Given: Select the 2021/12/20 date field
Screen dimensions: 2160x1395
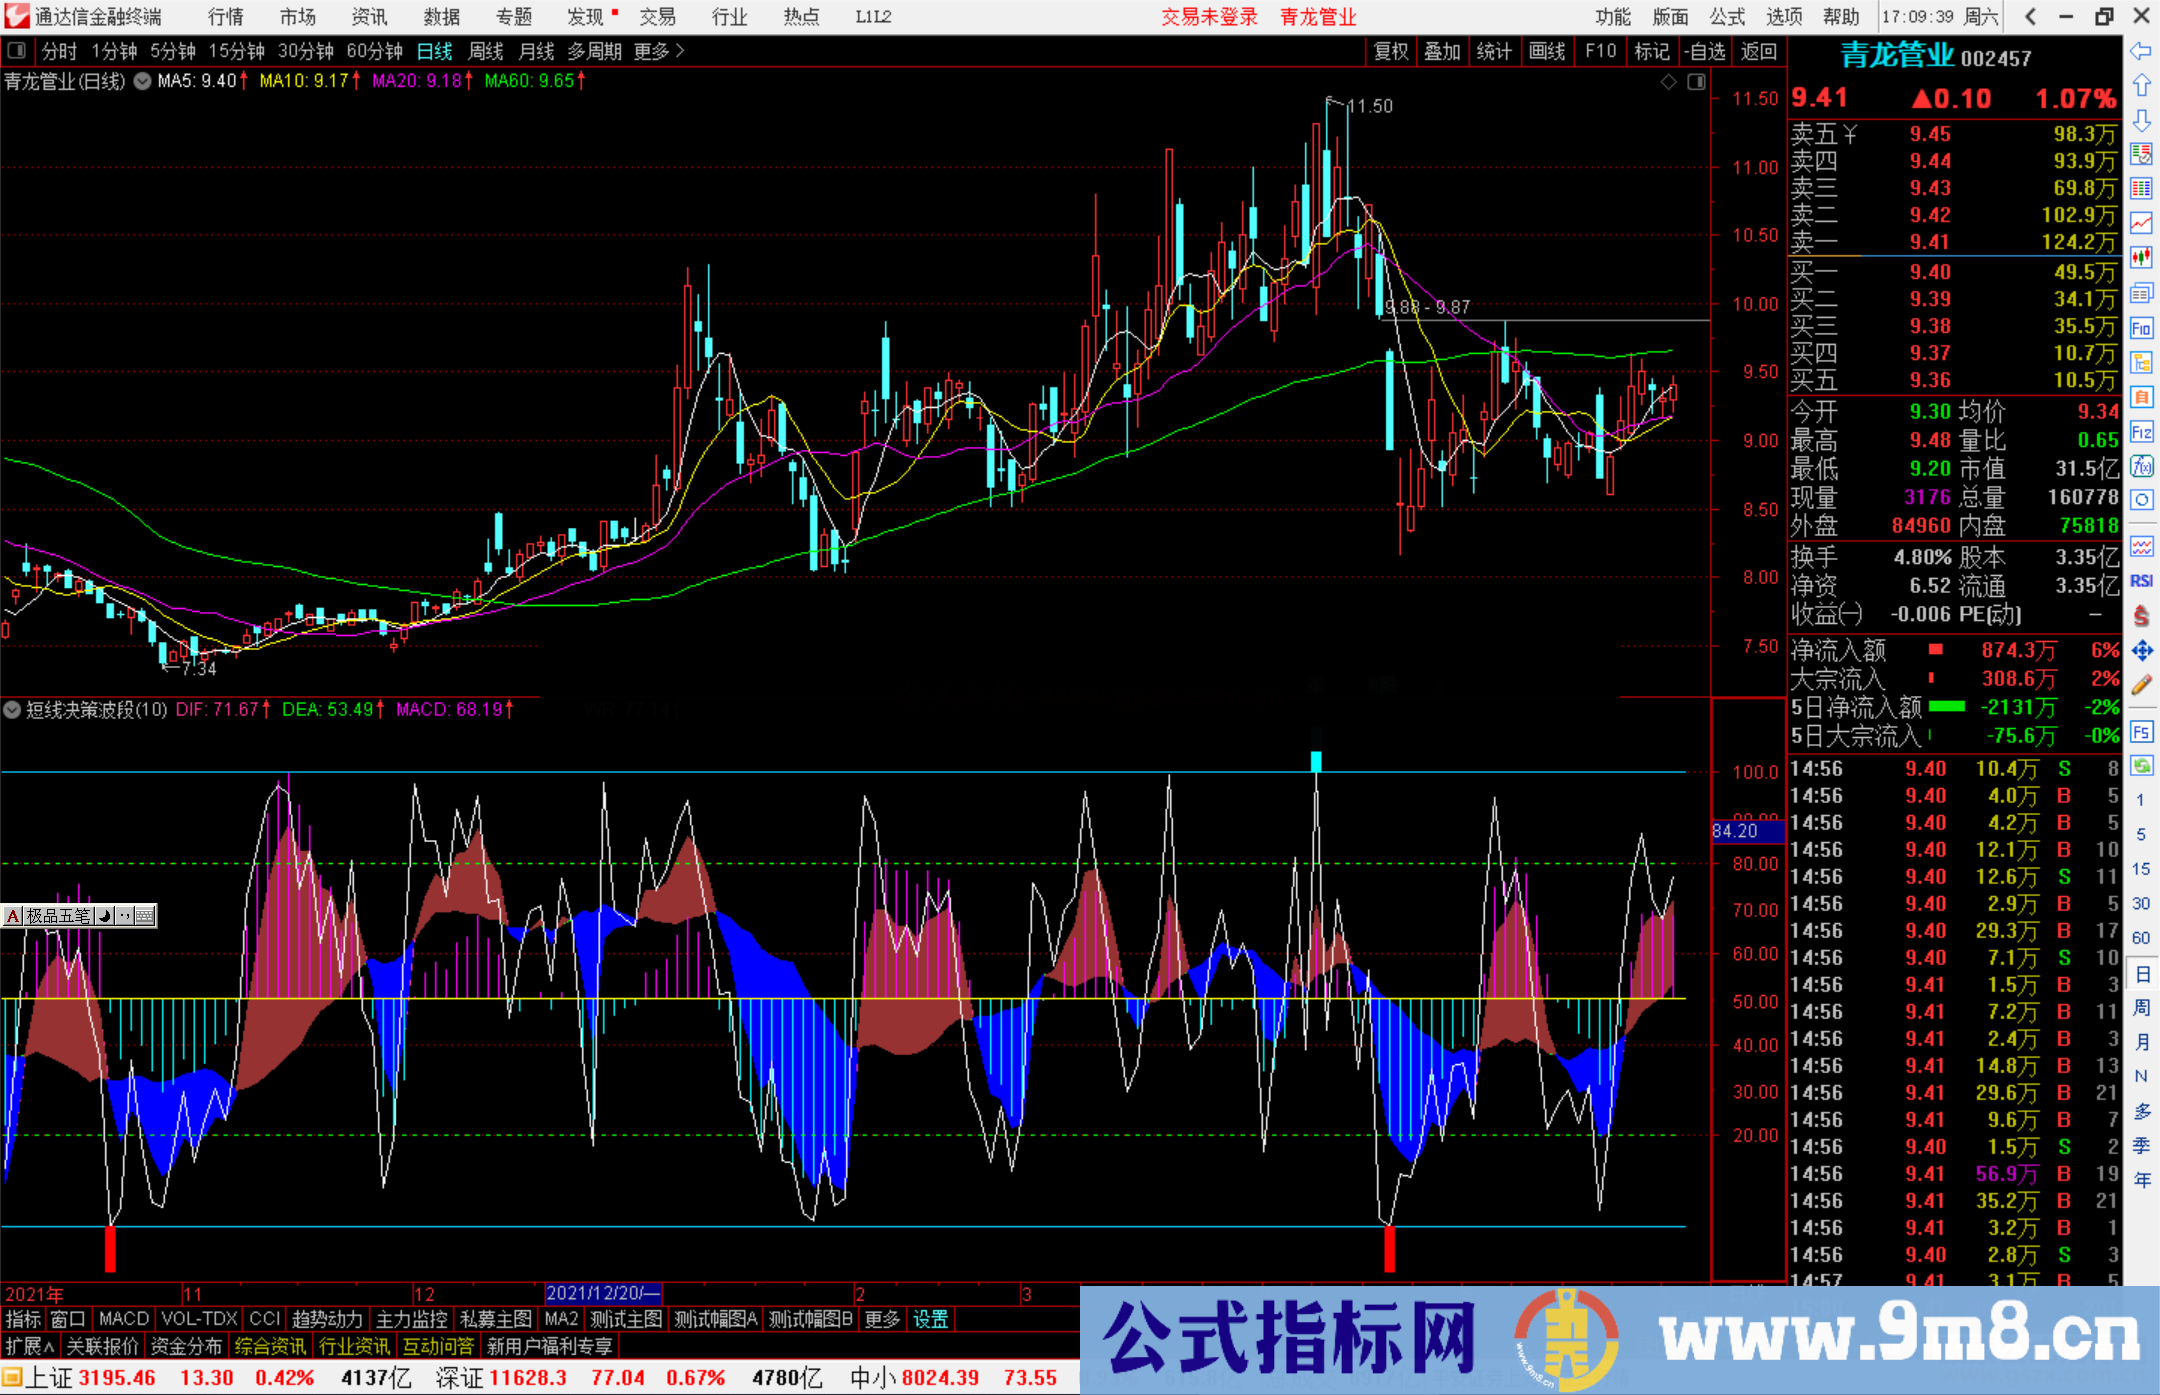Looking at the screenshot, I should click(x=601, y=1293).
